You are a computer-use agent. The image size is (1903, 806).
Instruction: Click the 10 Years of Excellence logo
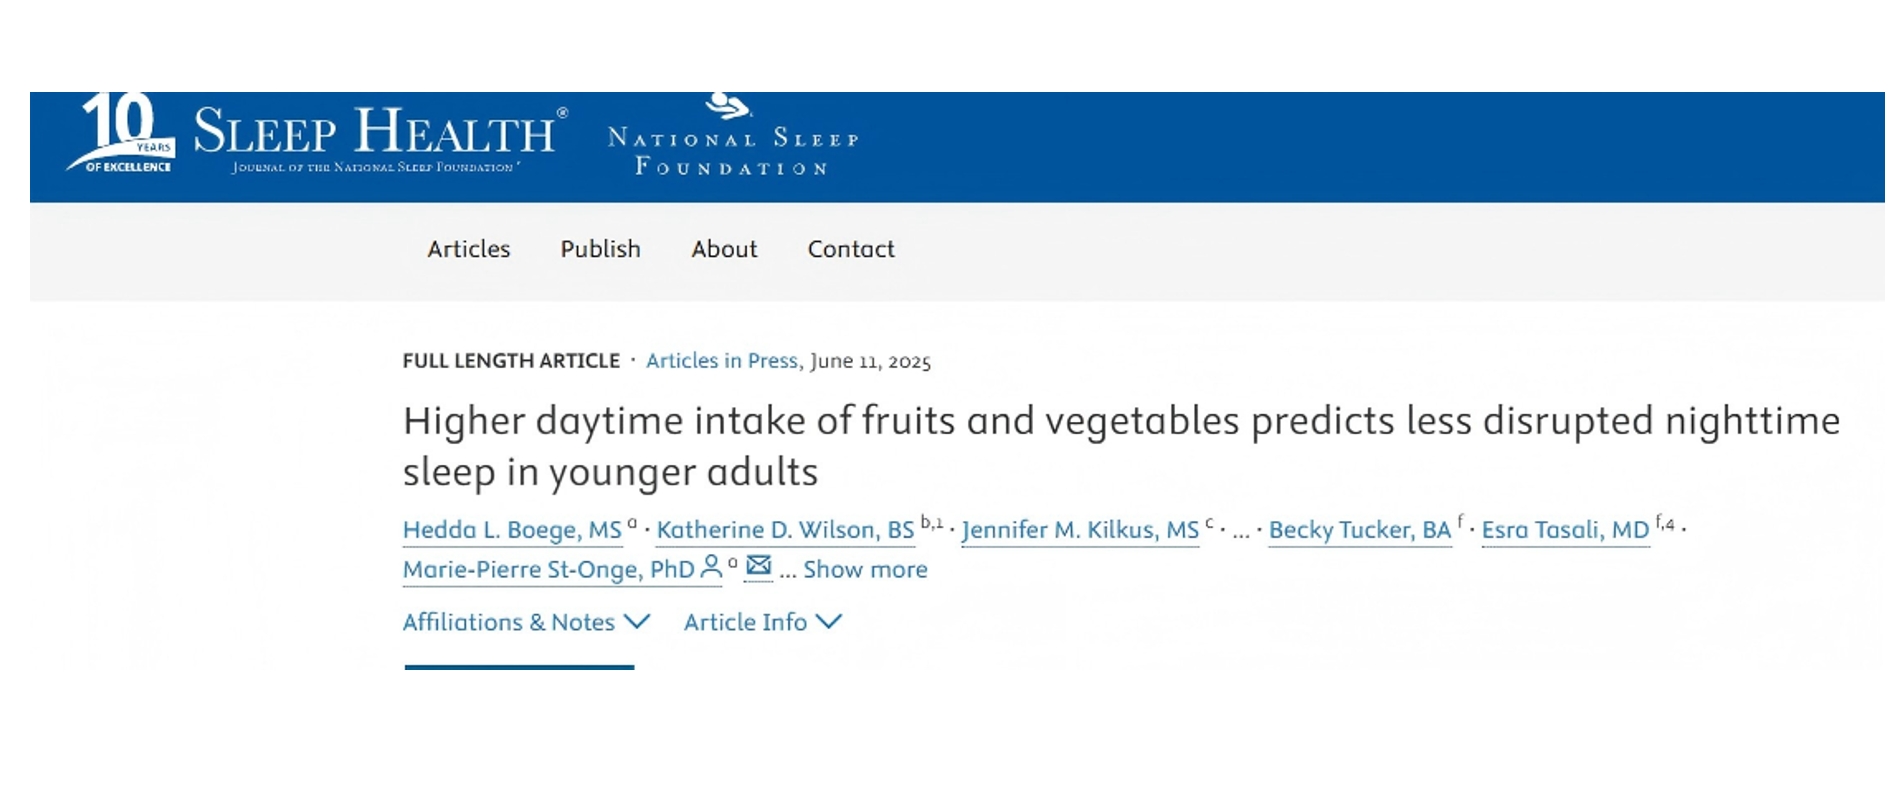click(122, 135)
